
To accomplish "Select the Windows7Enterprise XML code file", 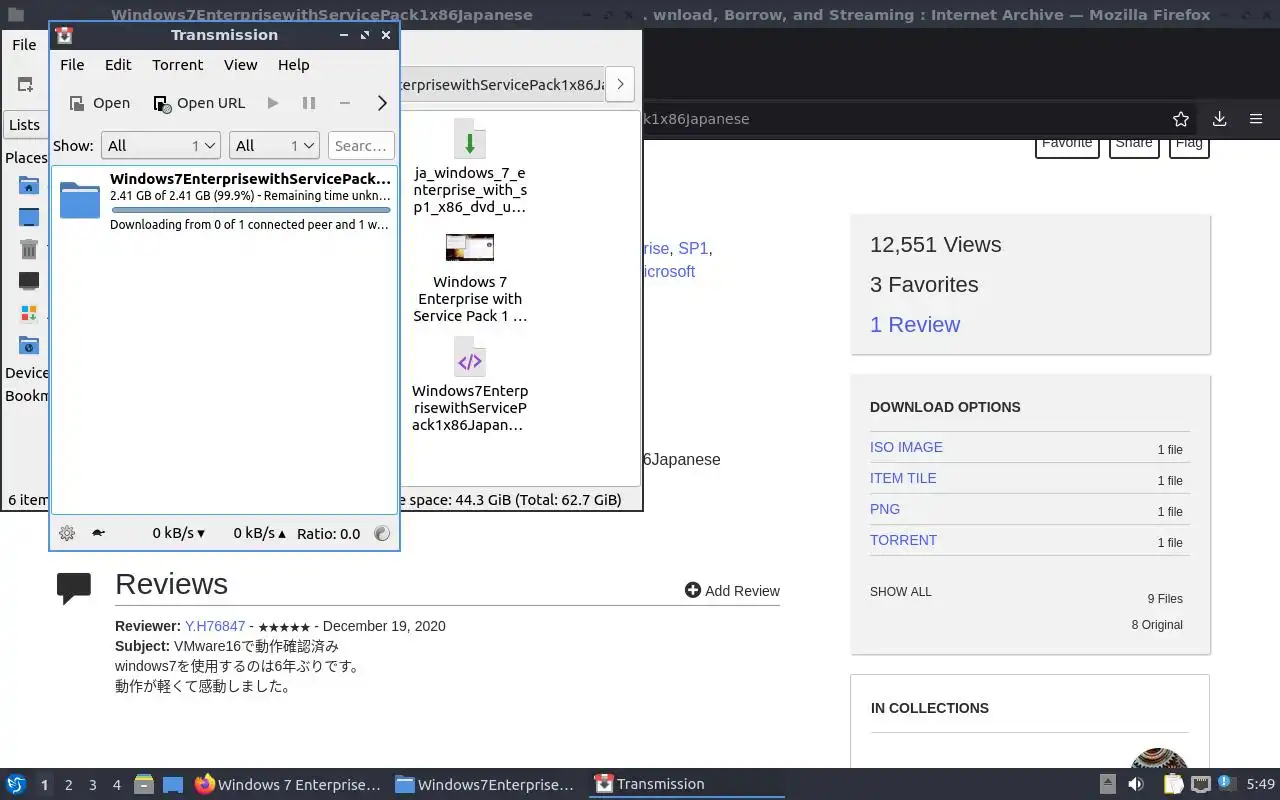I will coord(470,385).
